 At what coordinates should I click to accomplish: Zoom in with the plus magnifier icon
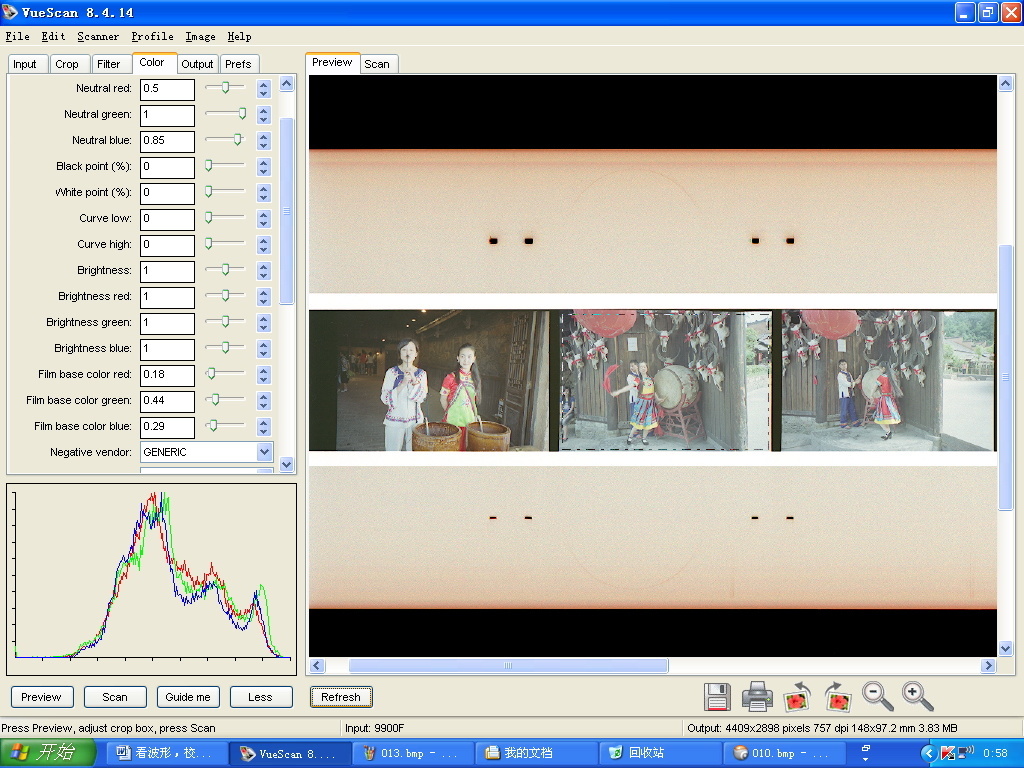coord(917,696)
